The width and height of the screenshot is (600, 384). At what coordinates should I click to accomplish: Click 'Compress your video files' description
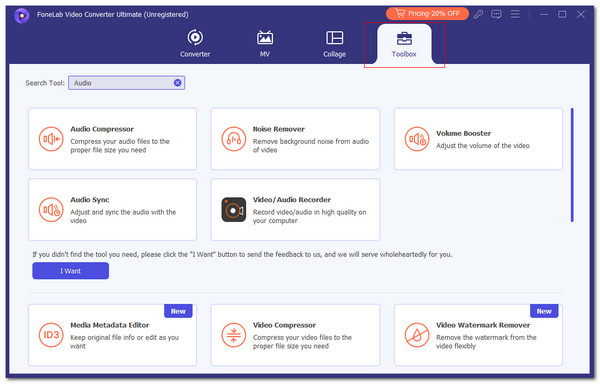pyautogui.click(x=302, y=342)
